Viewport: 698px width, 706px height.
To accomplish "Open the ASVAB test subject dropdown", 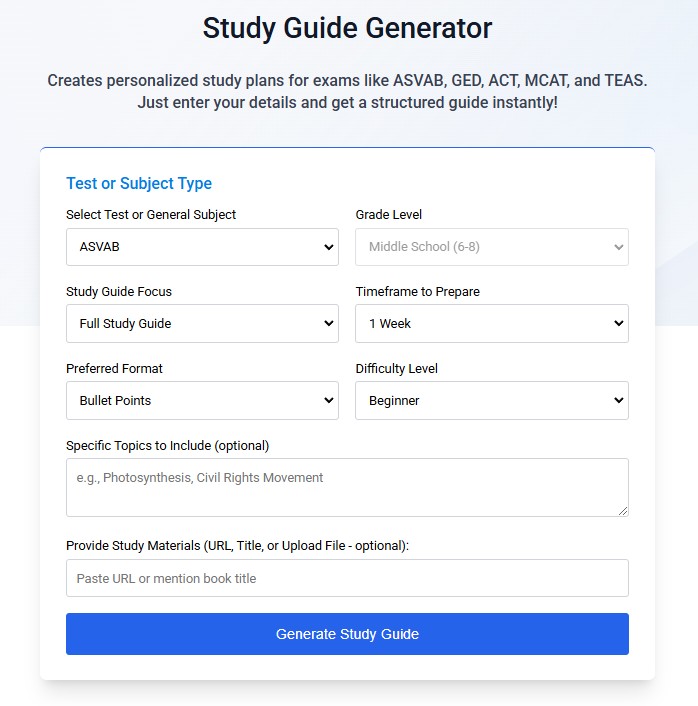I will pyautogui.click(x=202, y=247).
